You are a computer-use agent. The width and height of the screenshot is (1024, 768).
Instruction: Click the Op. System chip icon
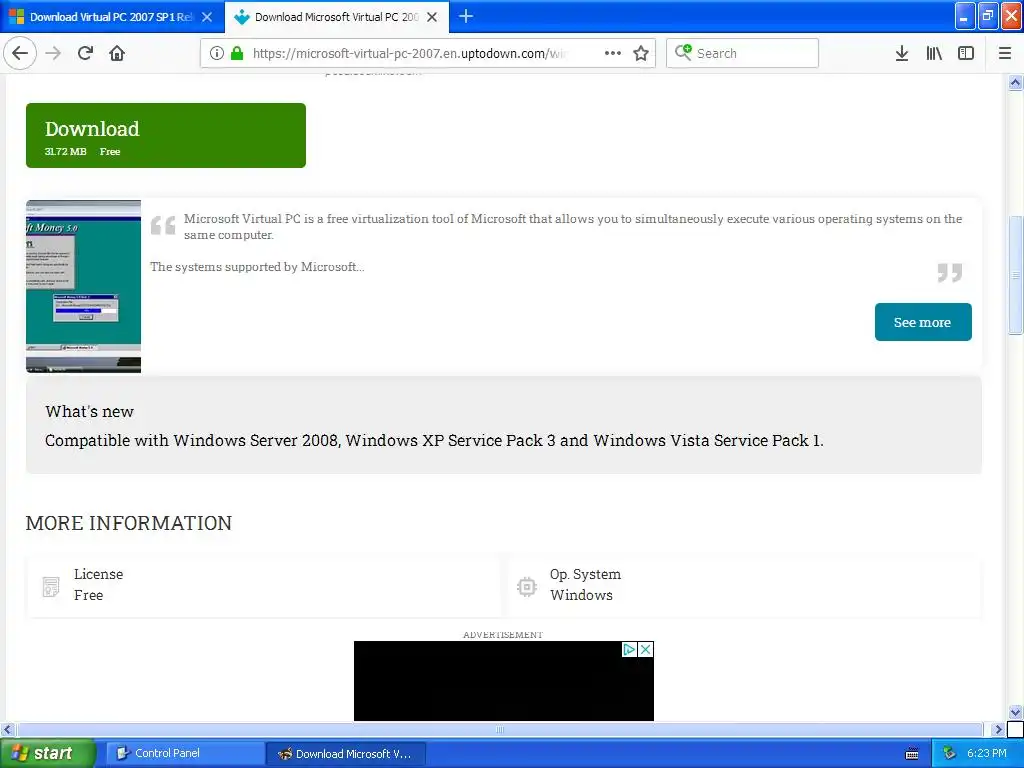pos(526,586)
